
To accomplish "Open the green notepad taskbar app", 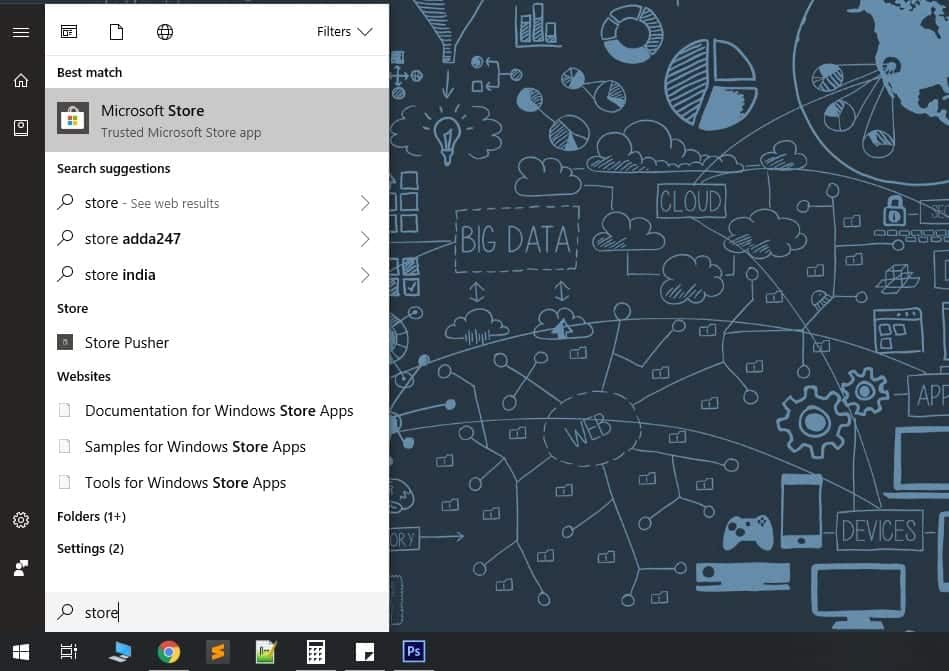I will (266, 652).
